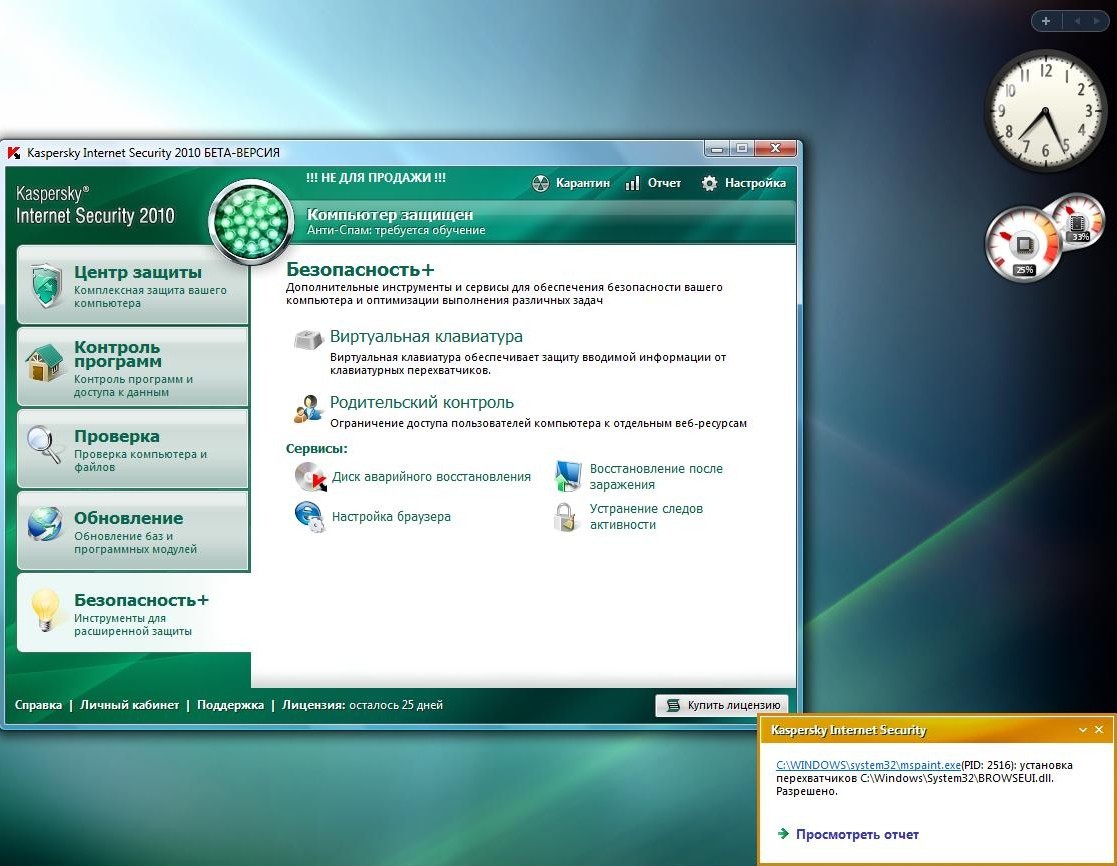The image size is (1117, 866).
Task: Click the Сервисы: heading
Action: point(316,449)
